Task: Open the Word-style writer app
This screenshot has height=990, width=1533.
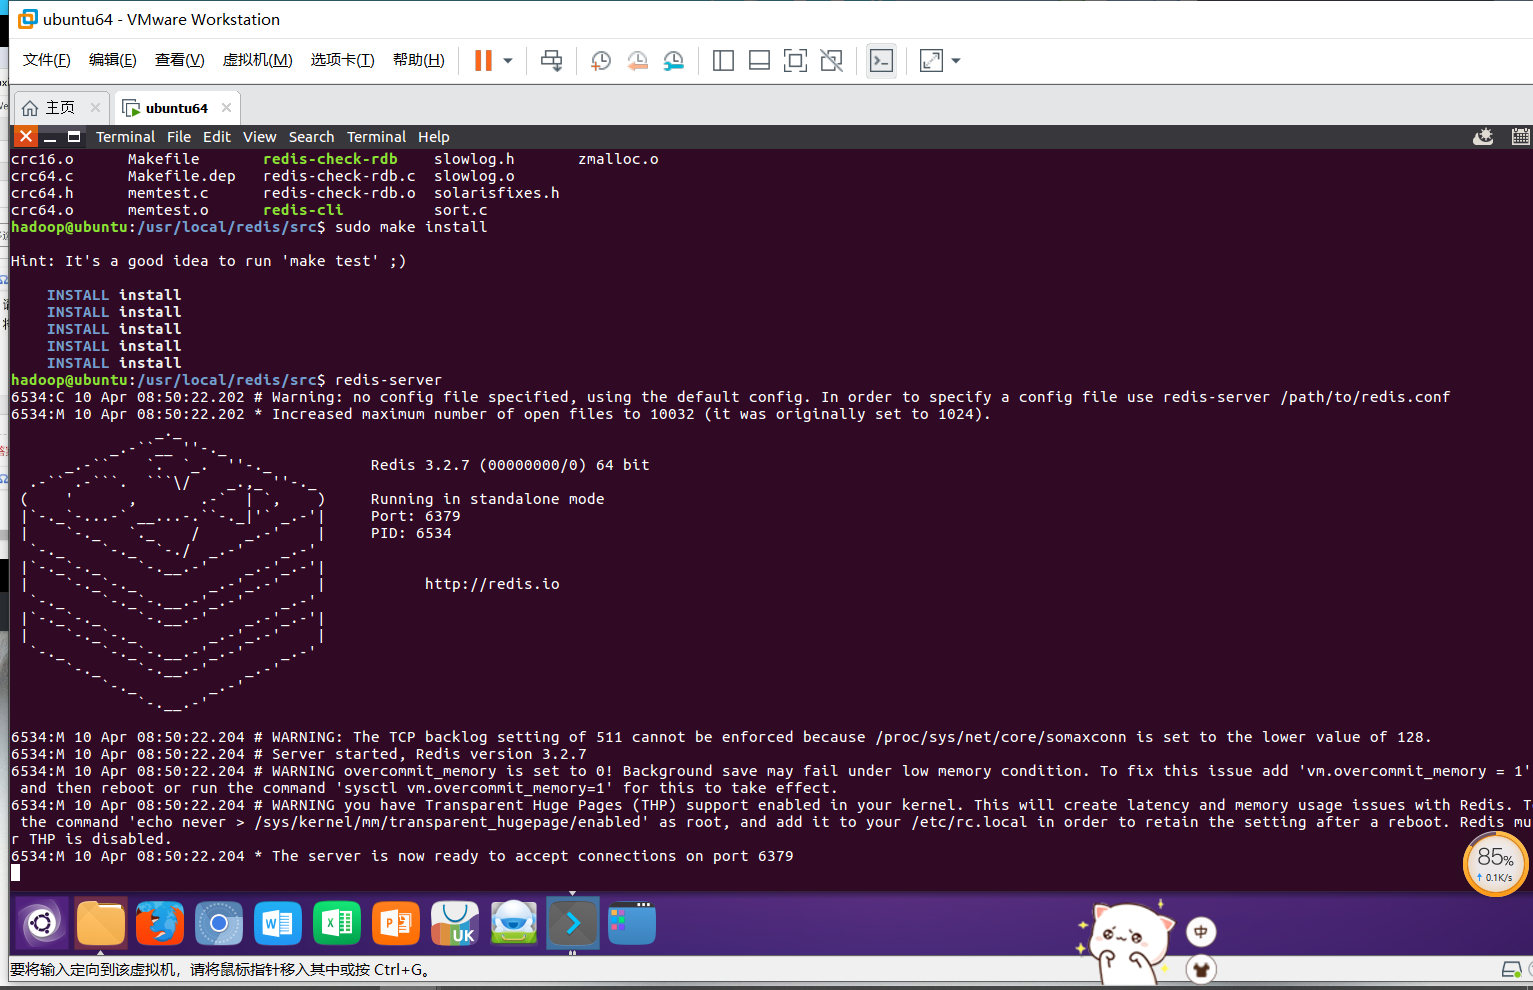Action: pos(278,923)
